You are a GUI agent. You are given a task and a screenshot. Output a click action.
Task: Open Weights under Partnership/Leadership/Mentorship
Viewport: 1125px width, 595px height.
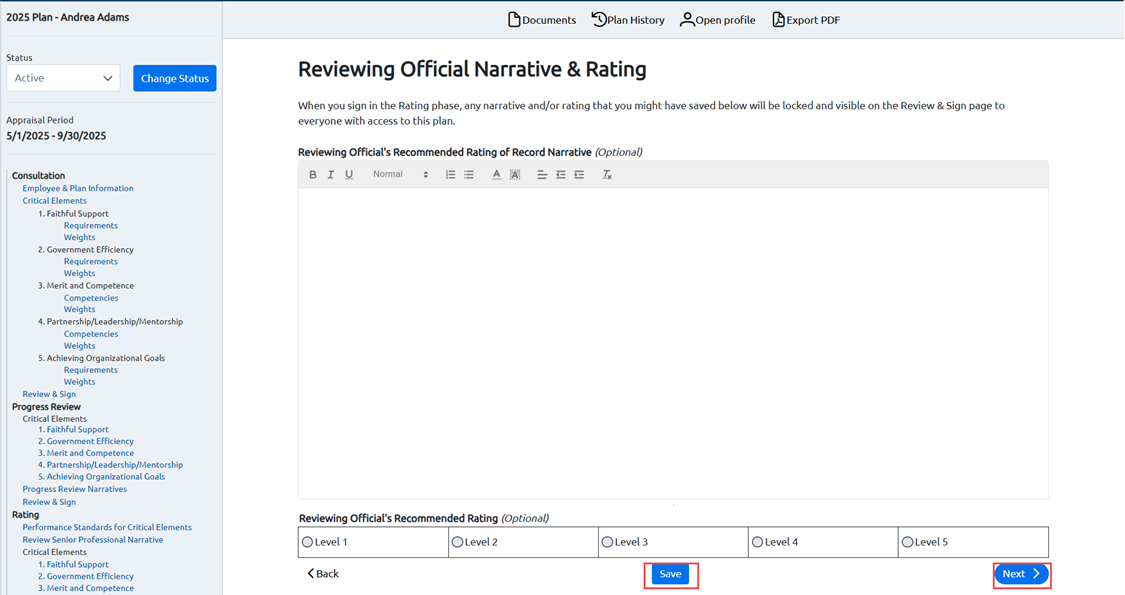pyautogui.click(x=79, y=346)
